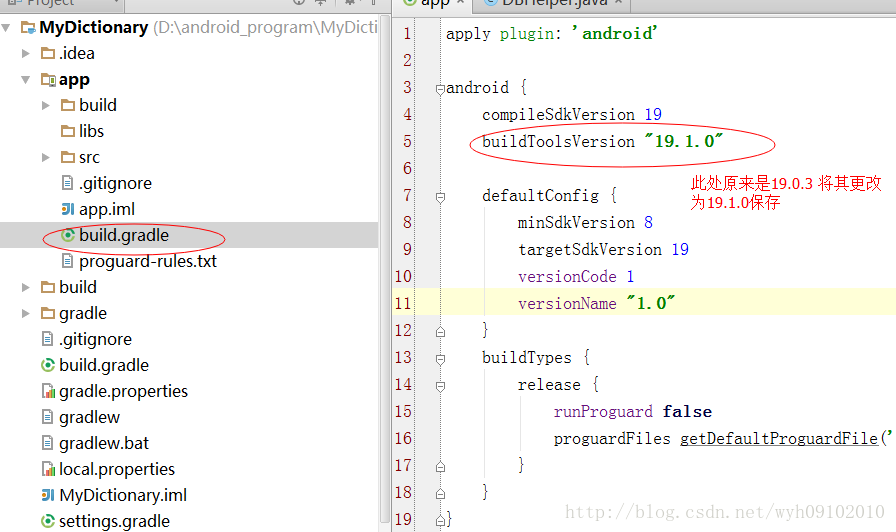Click the libs folder icon
The height and width of the screenshot is (532, 896).
(x=68, y=131)
